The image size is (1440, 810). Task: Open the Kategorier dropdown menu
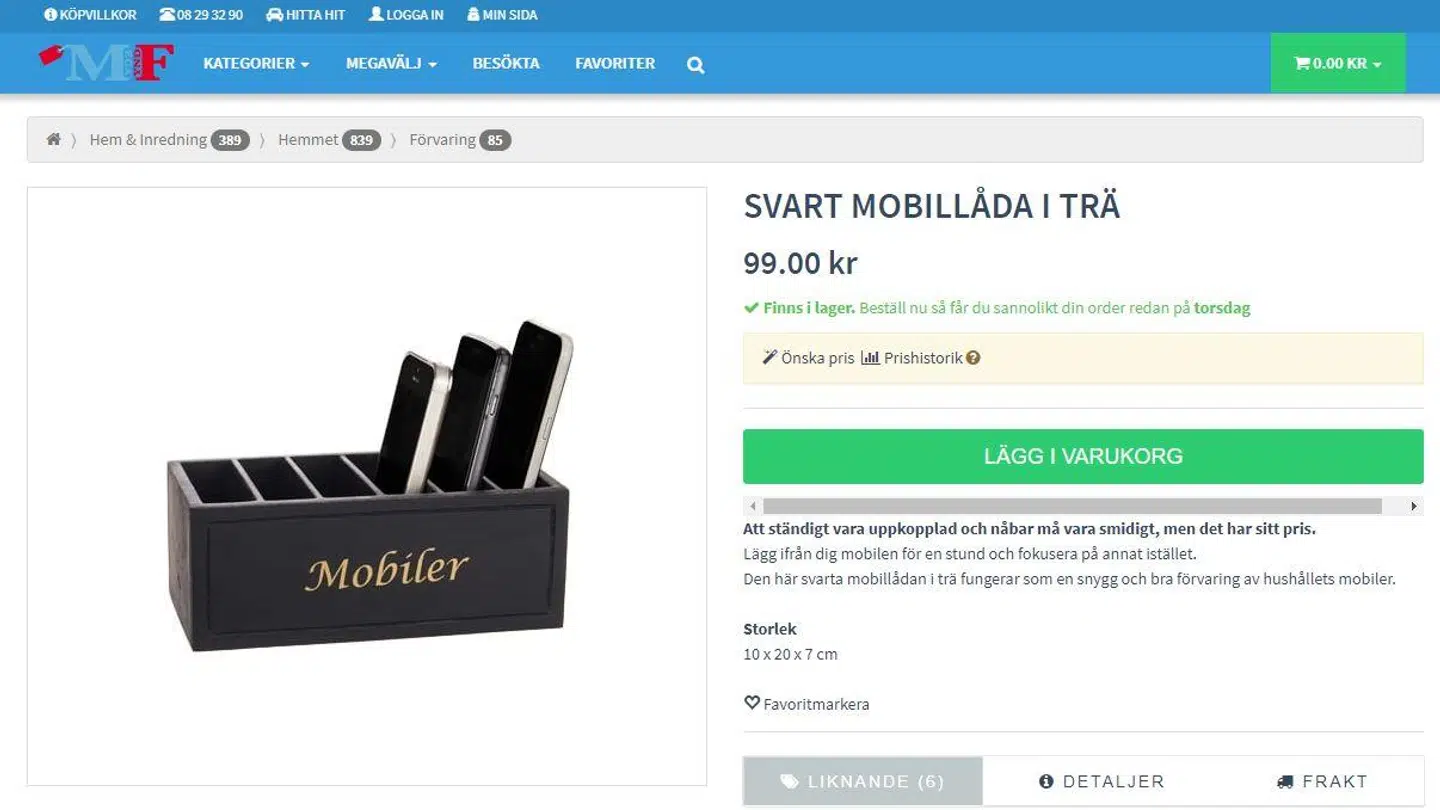click(256, 63)
